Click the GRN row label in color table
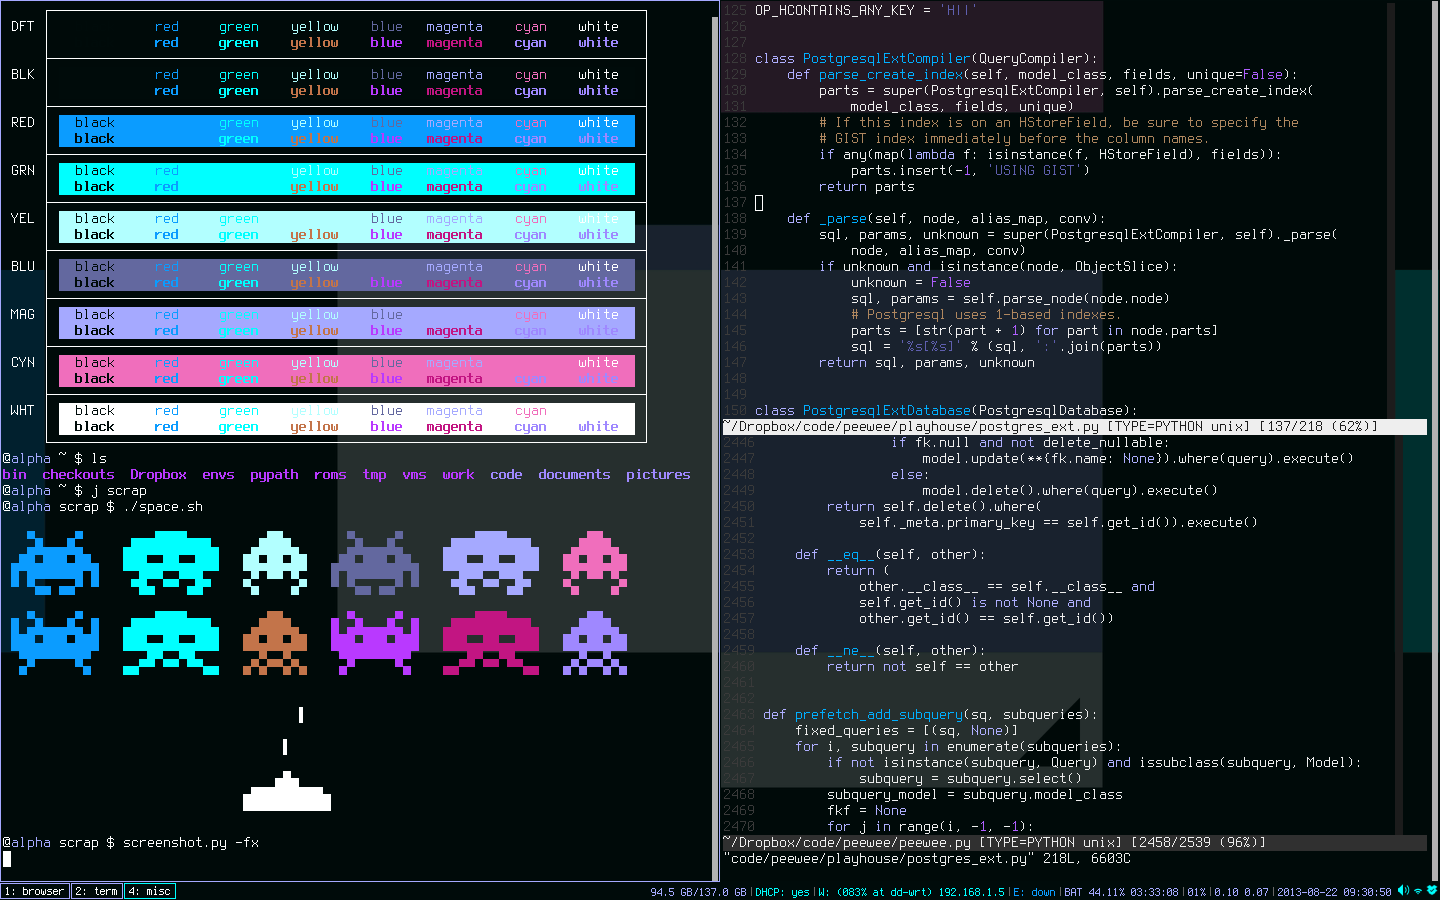This screenshot has width=1440, height=900. coord(22,171)
